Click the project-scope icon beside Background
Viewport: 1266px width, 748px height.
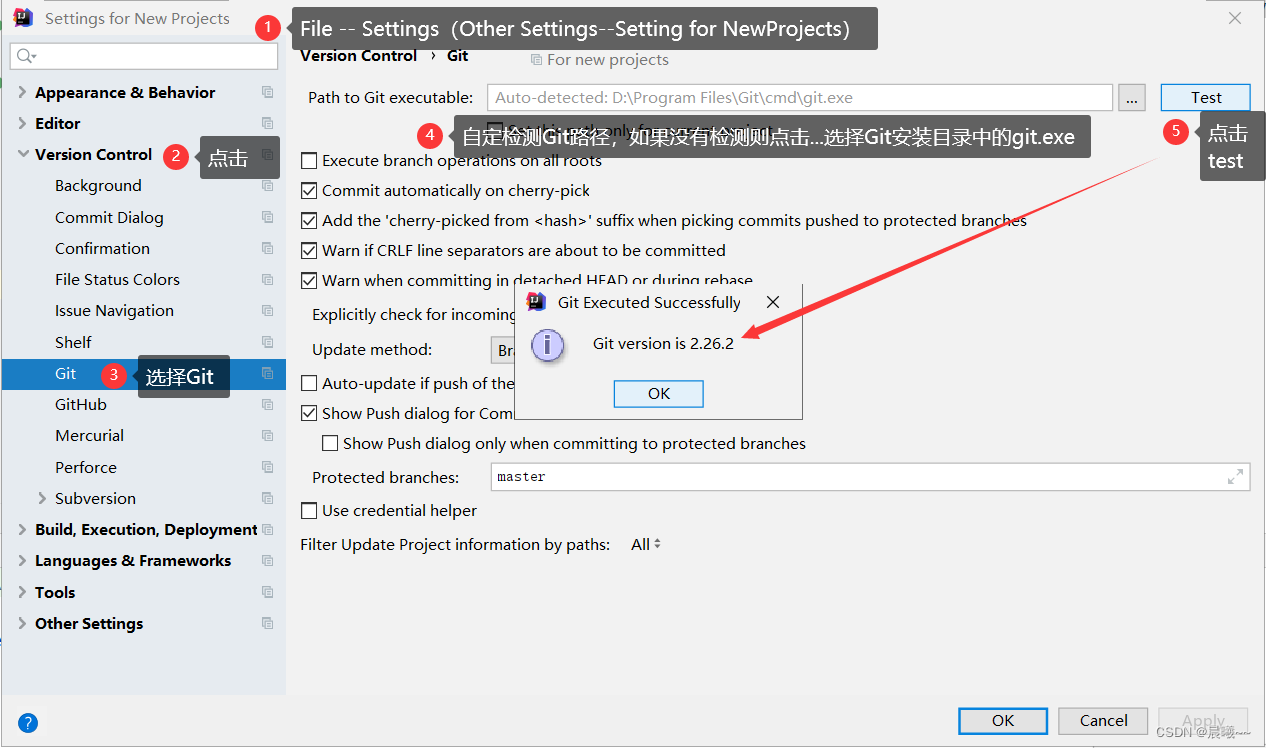[x=267, y=186]
